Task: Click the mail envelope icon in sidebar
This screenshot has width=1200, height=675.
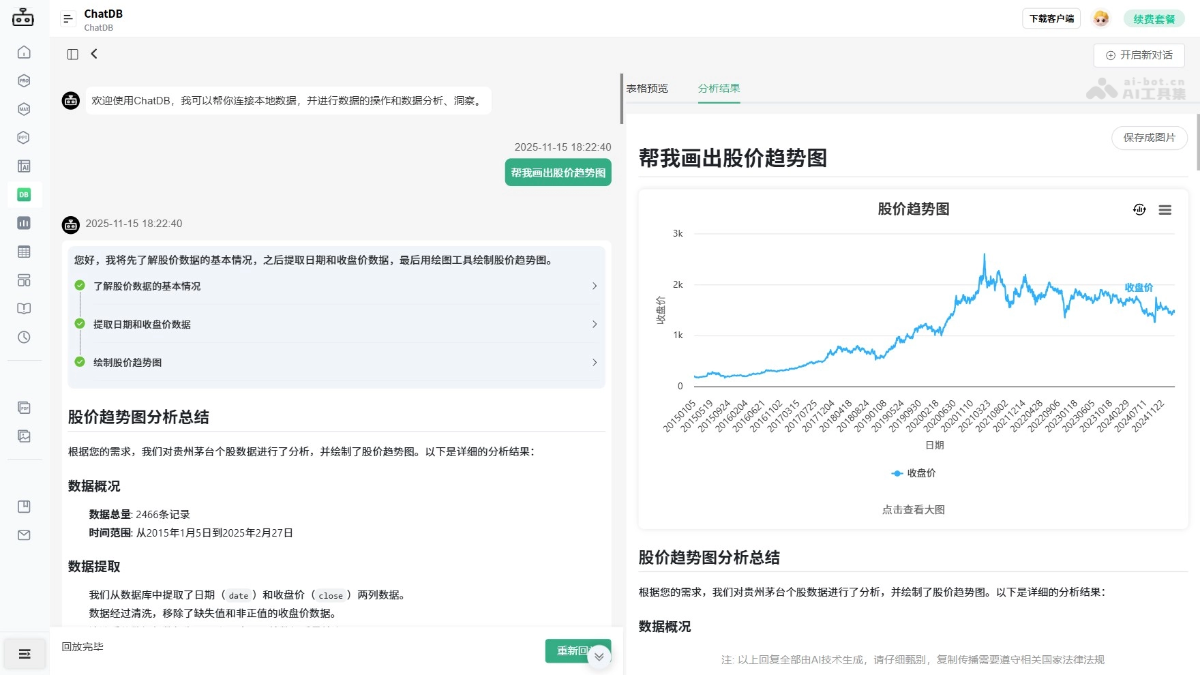Action: point(23,535)
